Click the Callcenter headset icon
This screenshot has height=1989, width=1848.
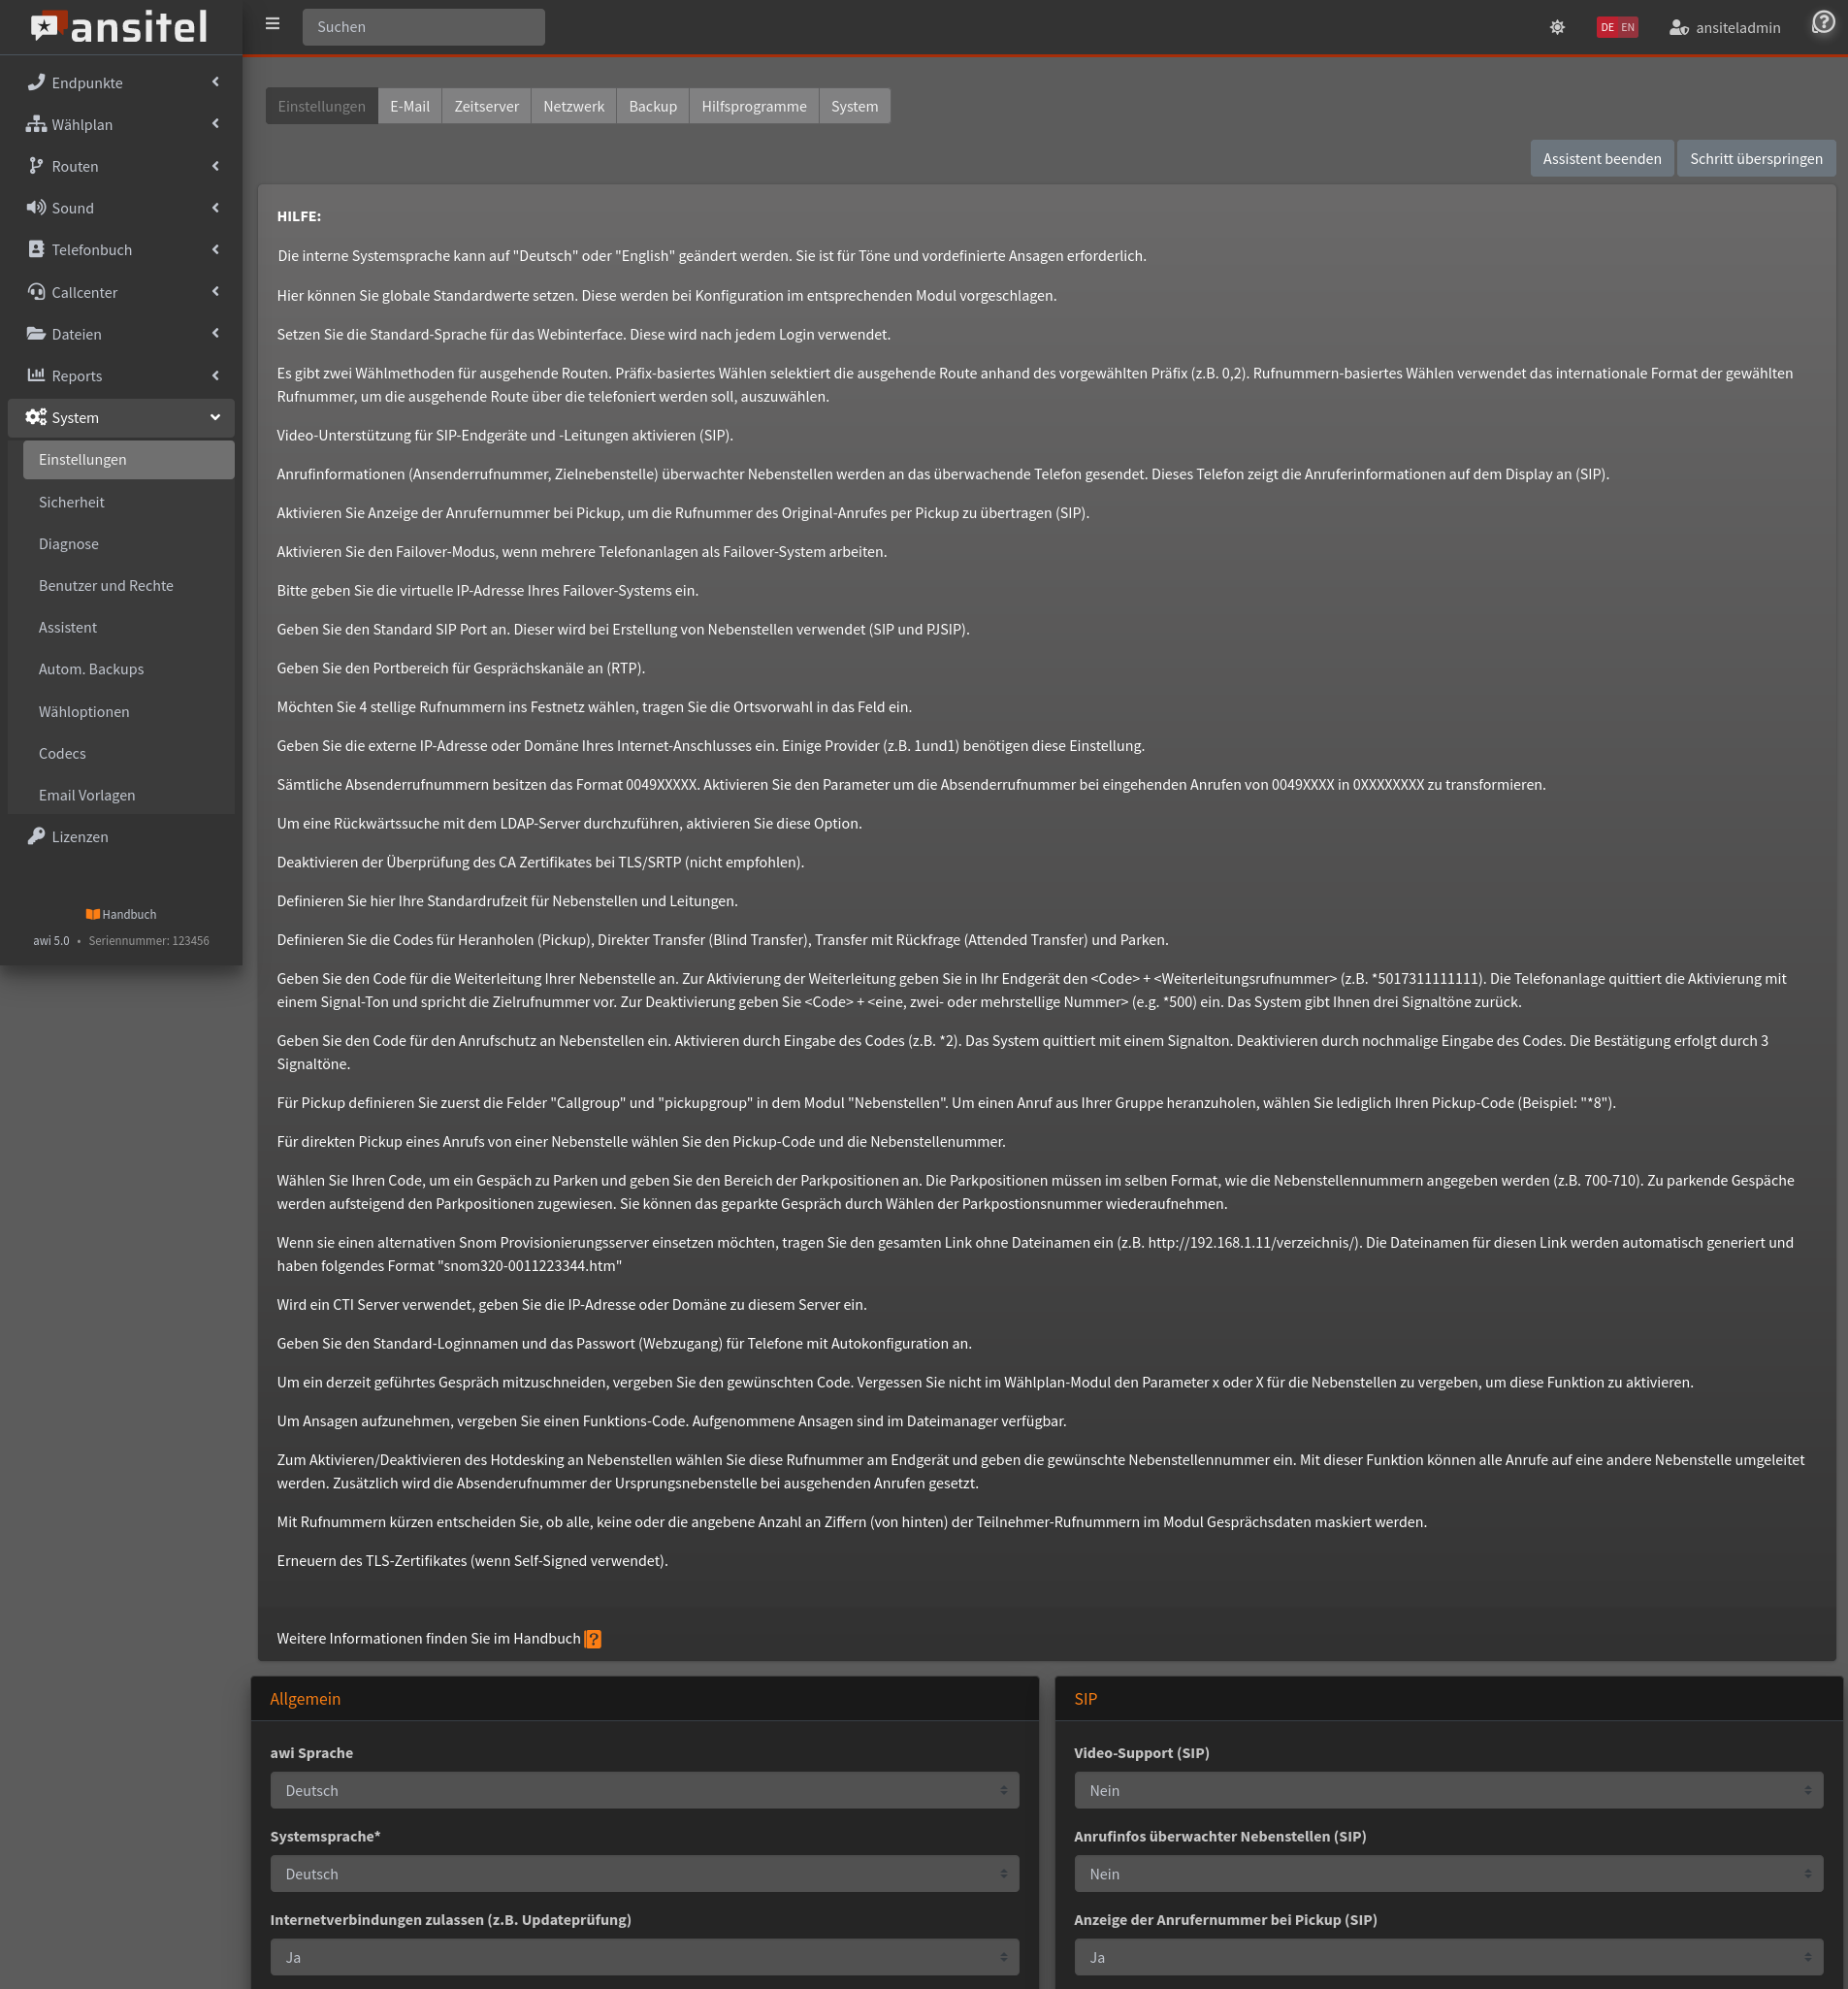tap(36, 292)
